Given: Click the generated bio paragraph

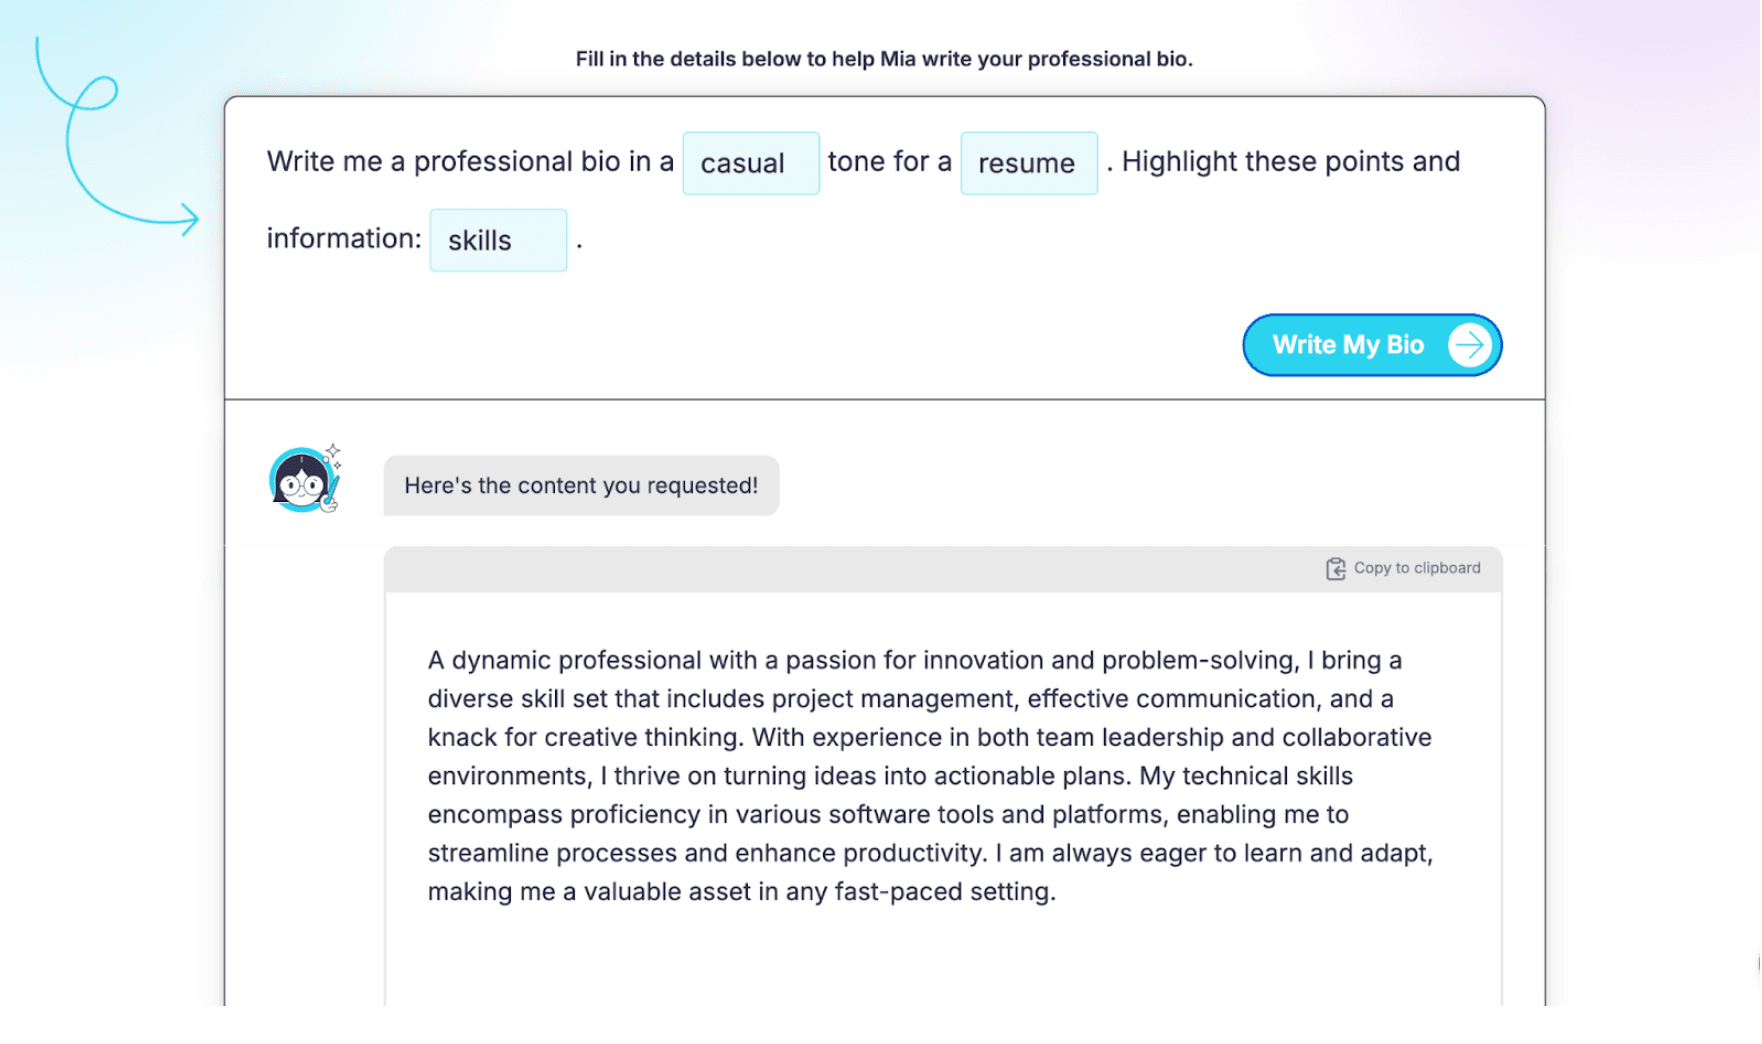Looking at the screenshot, I should pos(930,775).
